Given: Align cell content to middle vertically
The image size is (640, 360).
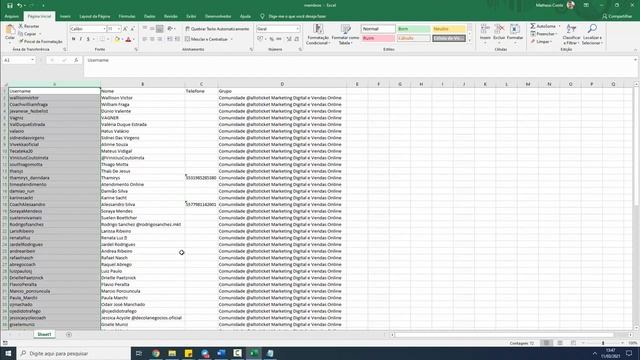Looking at the screenshot, I should click(152, 29).
